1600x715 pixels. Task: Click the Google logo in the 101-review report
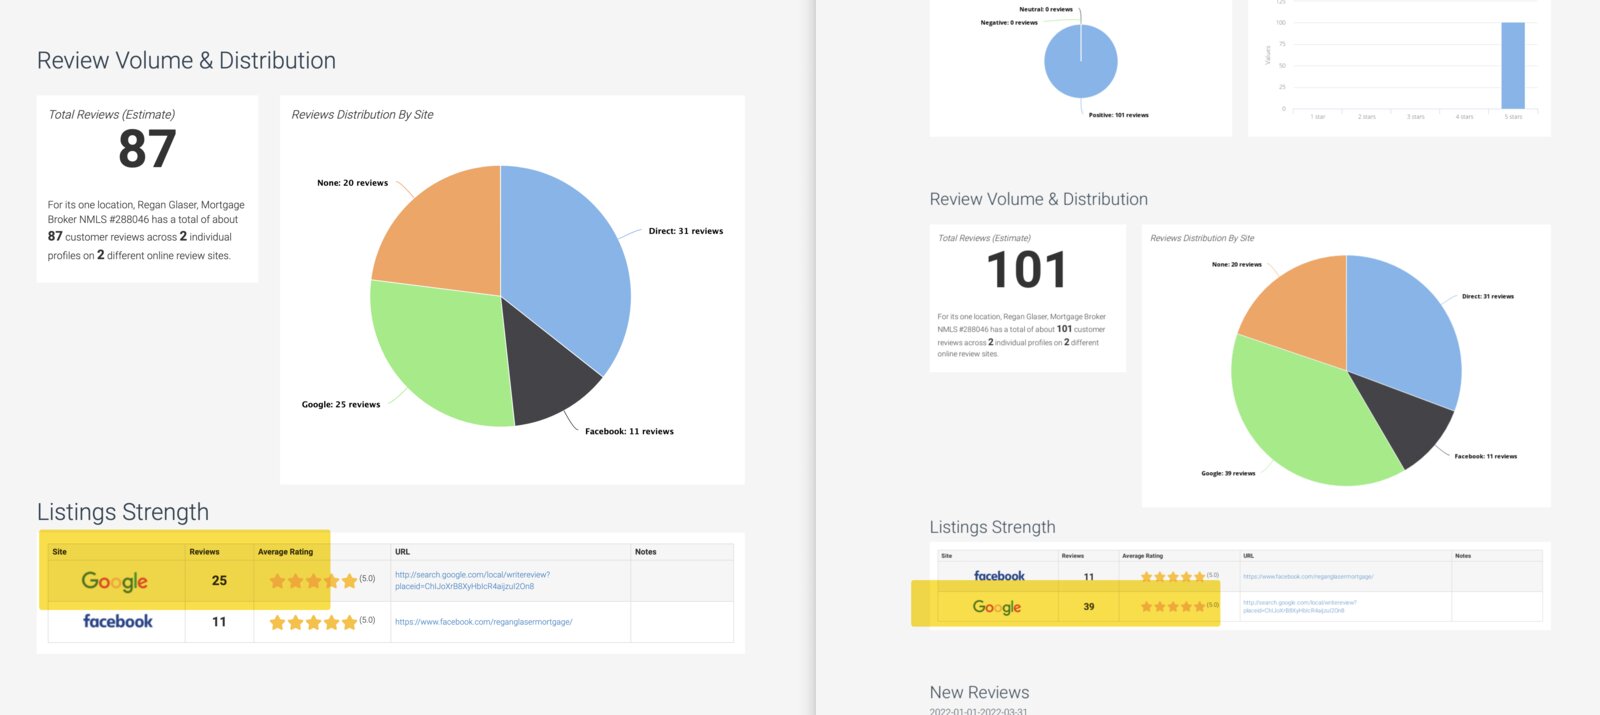[997, 607]
